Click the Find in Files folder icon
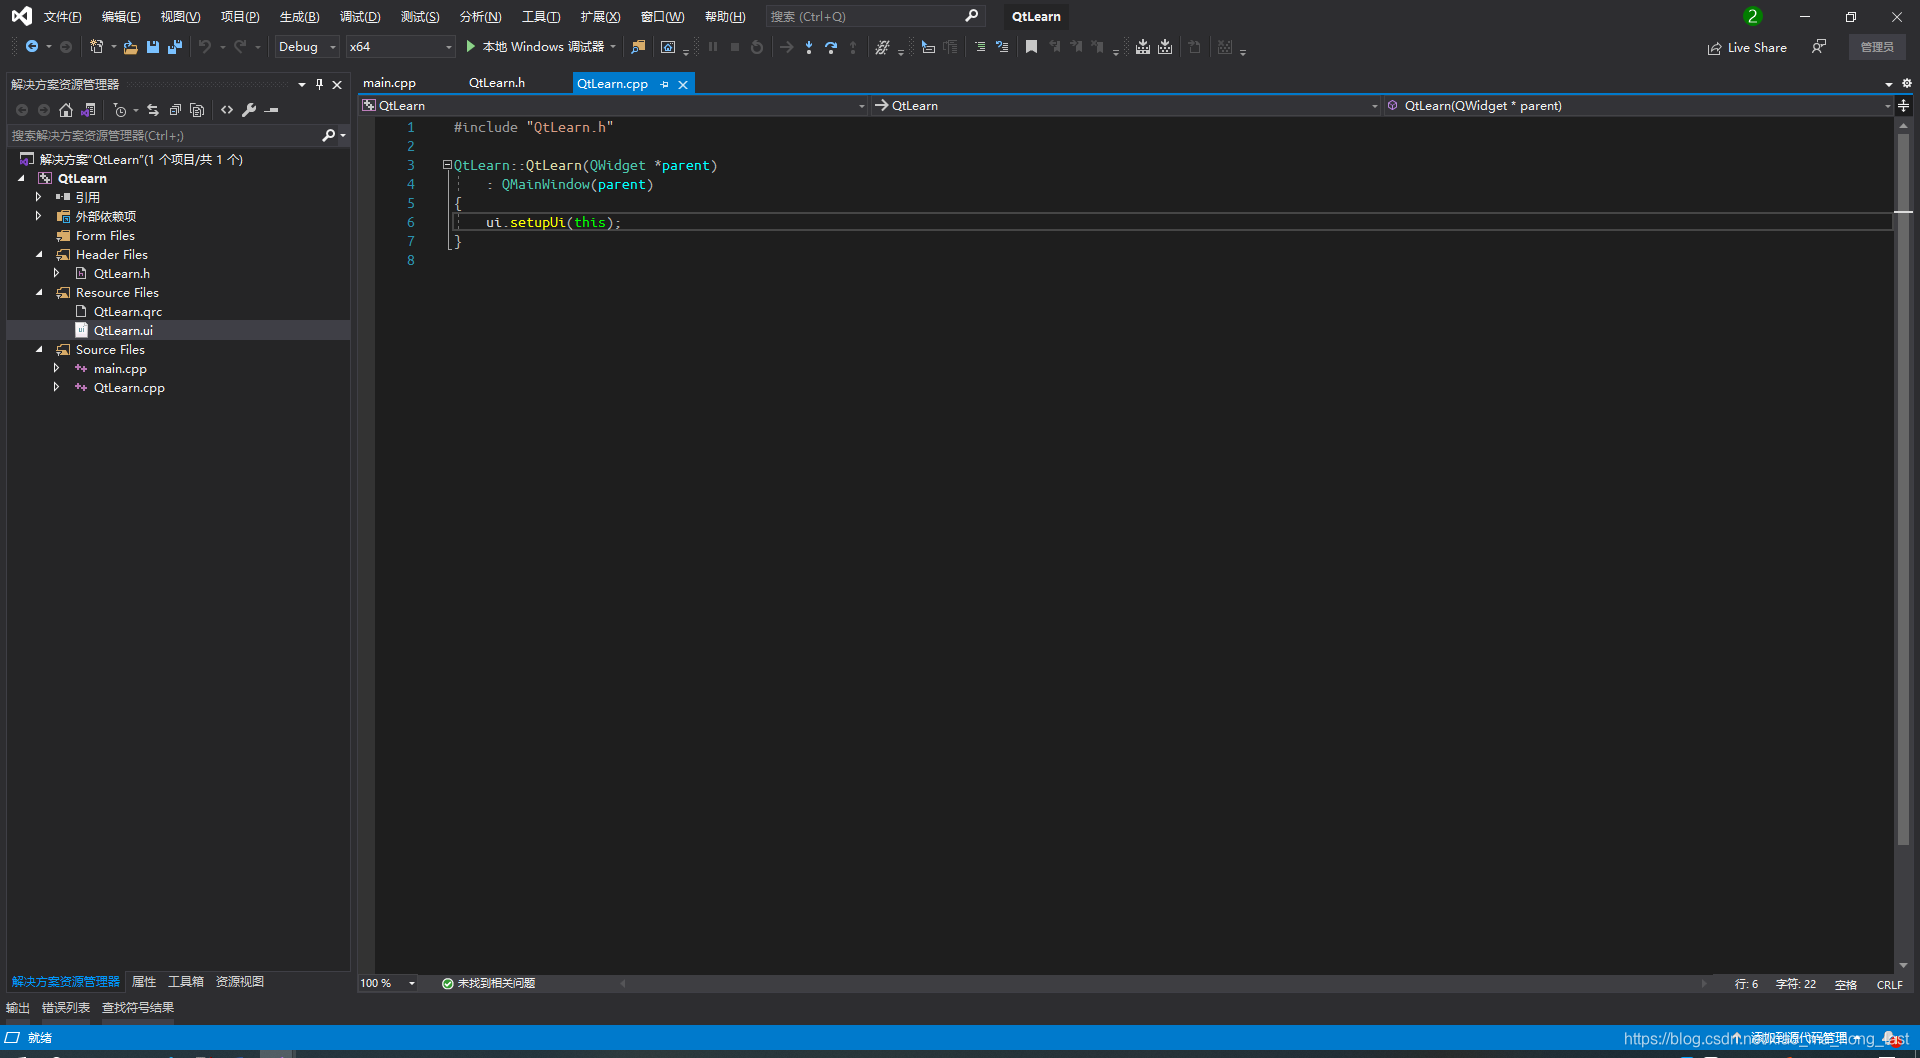Screen dimensions: 1920x1058 638,47
